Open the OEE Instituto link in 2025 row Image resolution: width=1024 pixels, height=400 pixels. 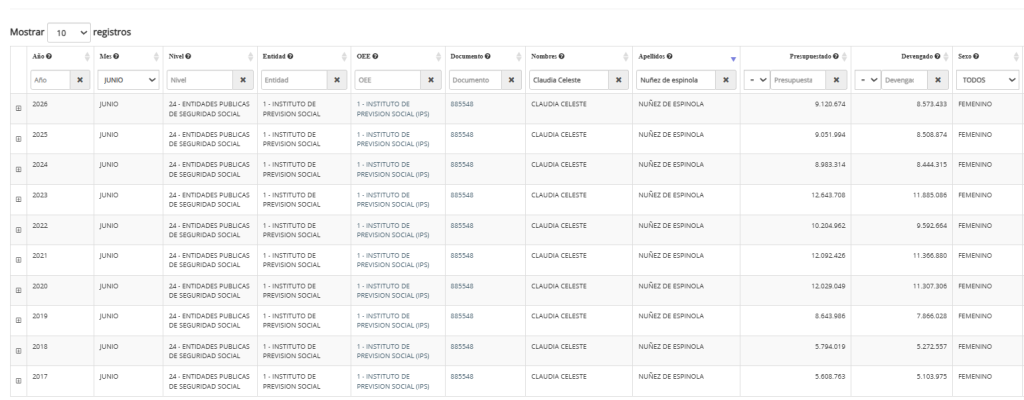pyautogui.click(x=392, y=139)
